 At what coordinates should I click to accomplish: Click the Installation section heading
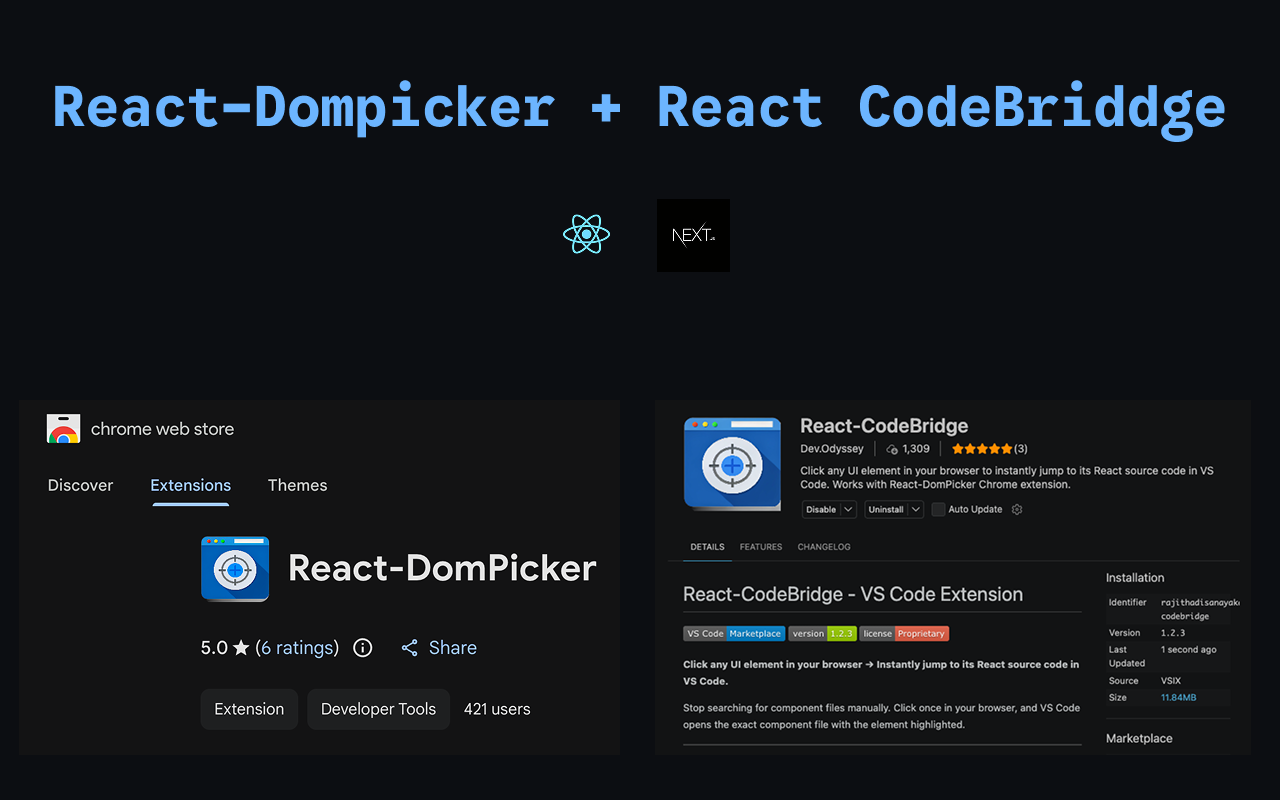point(1135,578)
